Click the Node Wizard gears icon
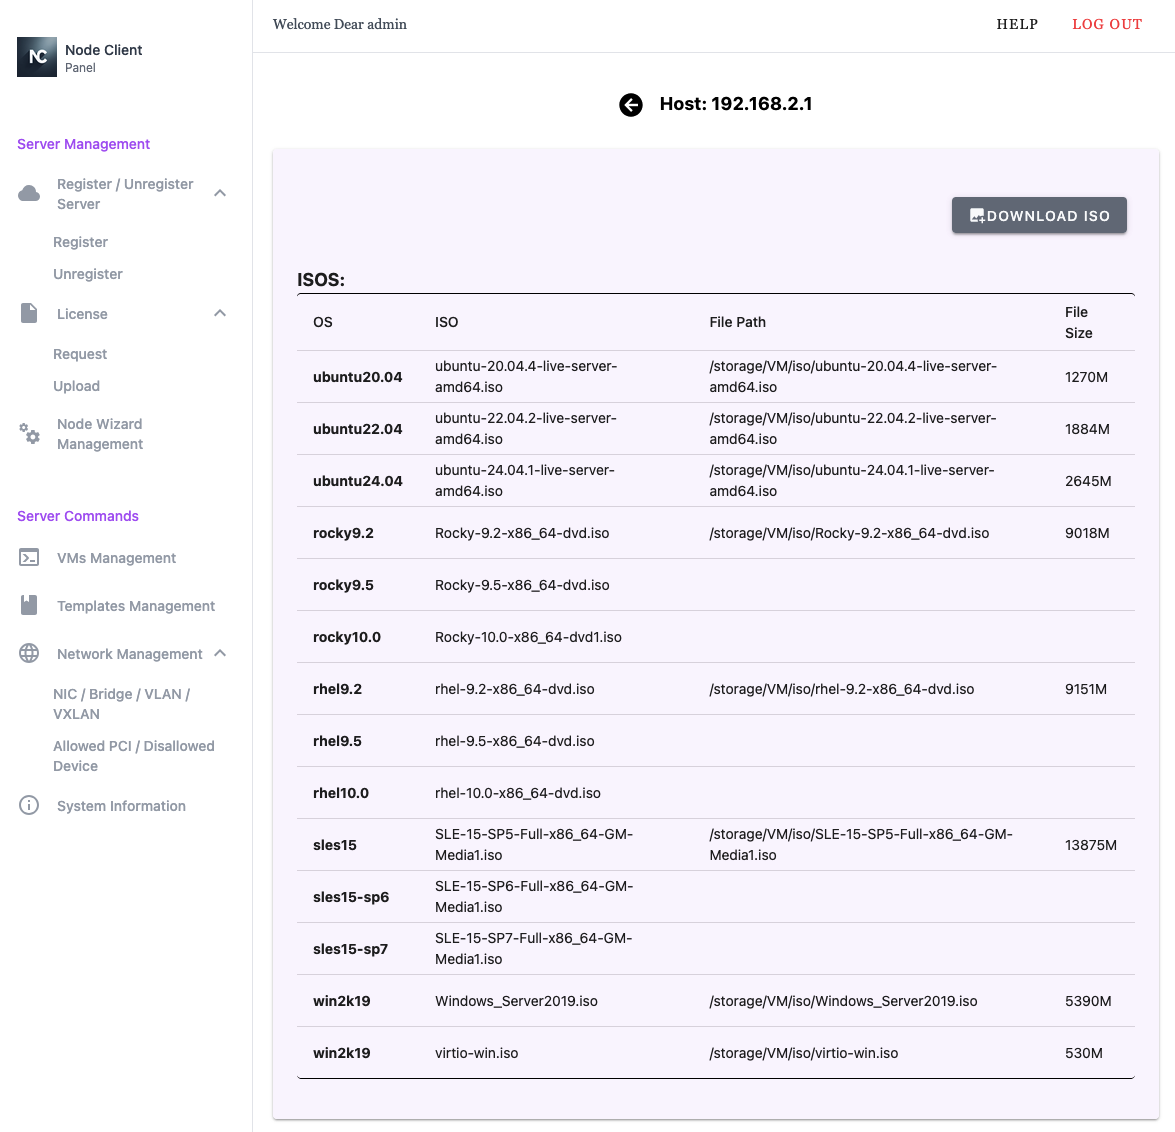The image size is (1175, 1132). 29,434
